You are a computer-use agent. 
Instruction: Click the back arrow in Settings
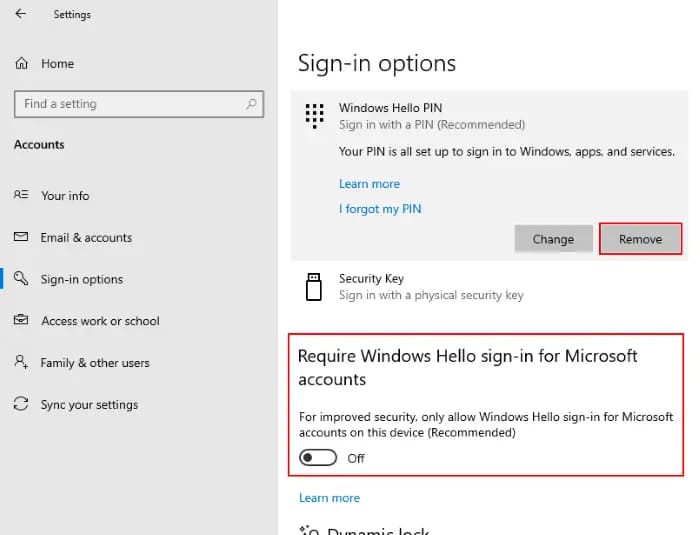(21, 15)
